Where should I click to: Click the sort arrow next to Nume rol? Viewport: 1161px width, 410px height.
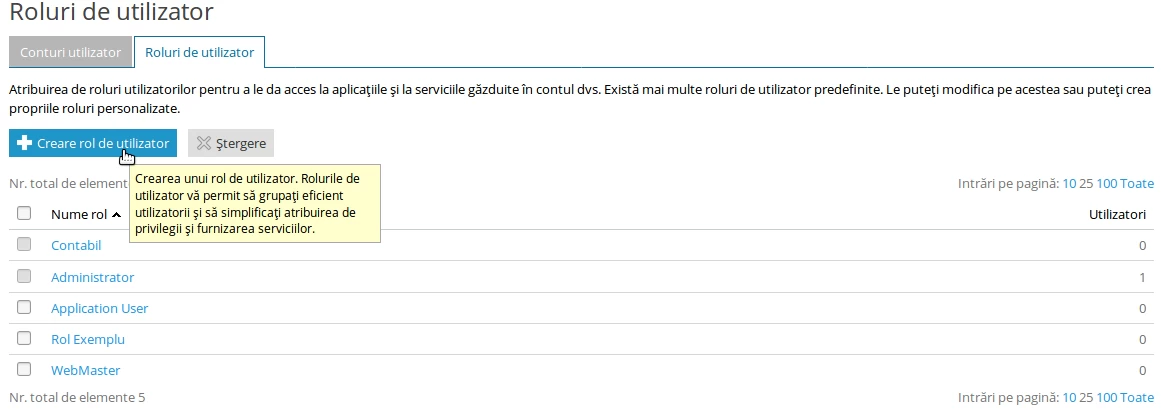117,215
